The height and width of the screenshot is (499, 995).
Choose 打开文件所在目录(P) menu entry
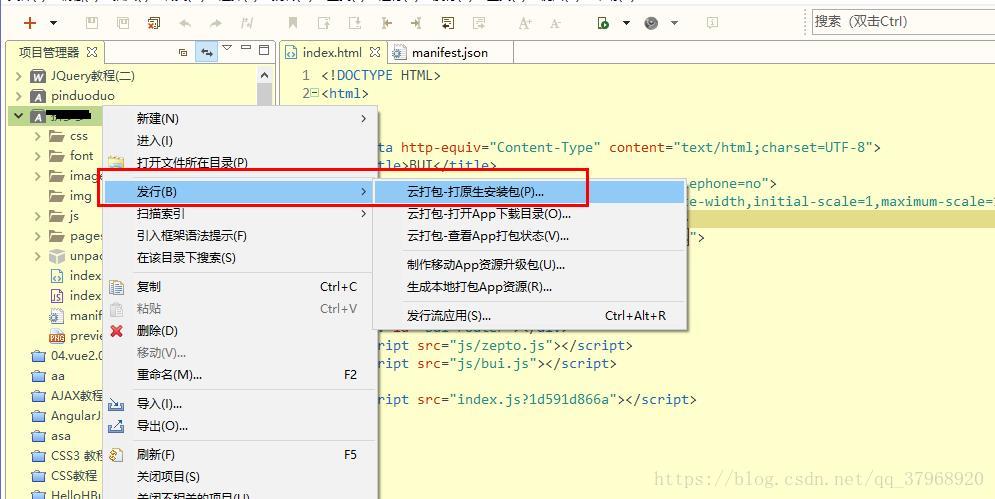(x=241, y=163)
